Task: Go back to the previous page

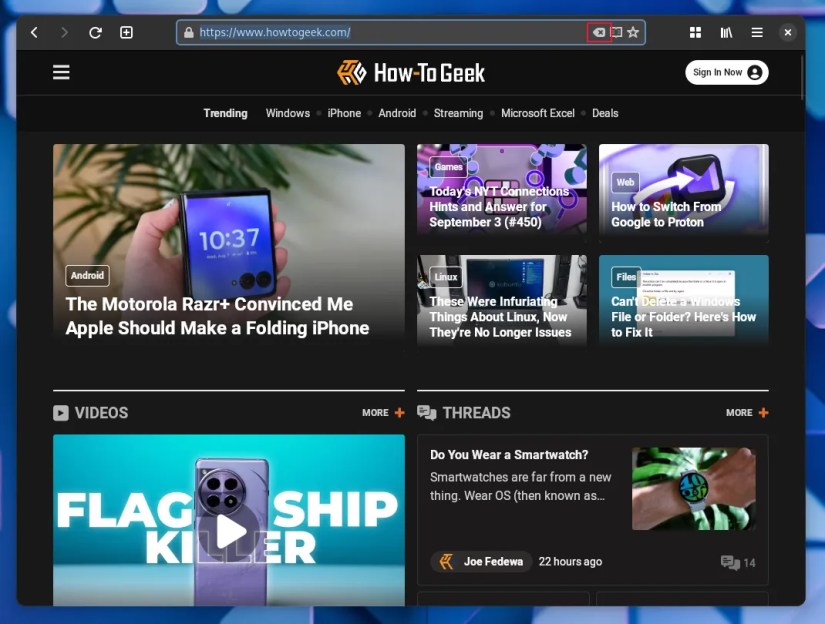Action: [34, 33]
